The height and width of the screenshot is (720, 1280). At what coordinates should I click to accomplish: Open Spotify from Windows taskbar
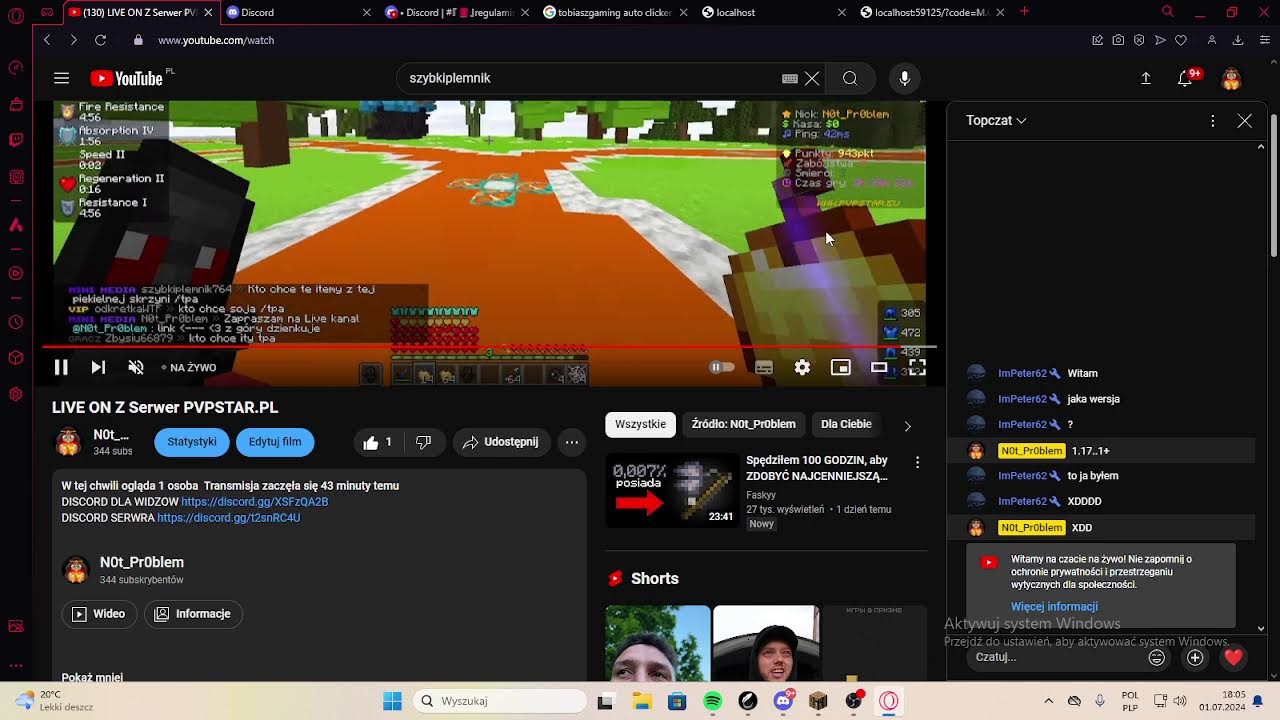(x=712, y=701)
